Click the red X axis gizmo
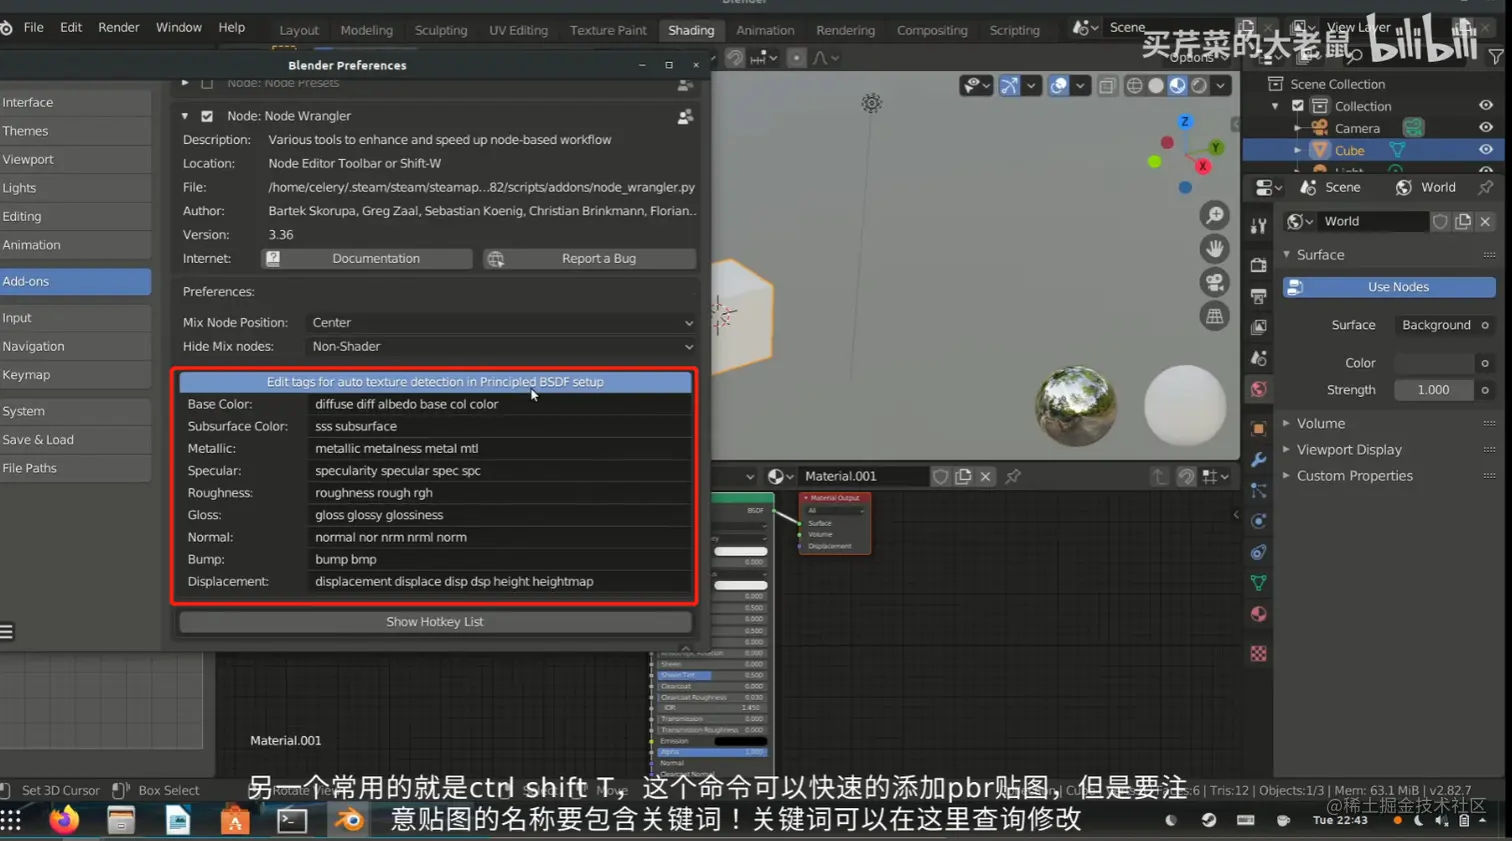The width and height of the screenshot is (1512, 841). click(1203, 166)
